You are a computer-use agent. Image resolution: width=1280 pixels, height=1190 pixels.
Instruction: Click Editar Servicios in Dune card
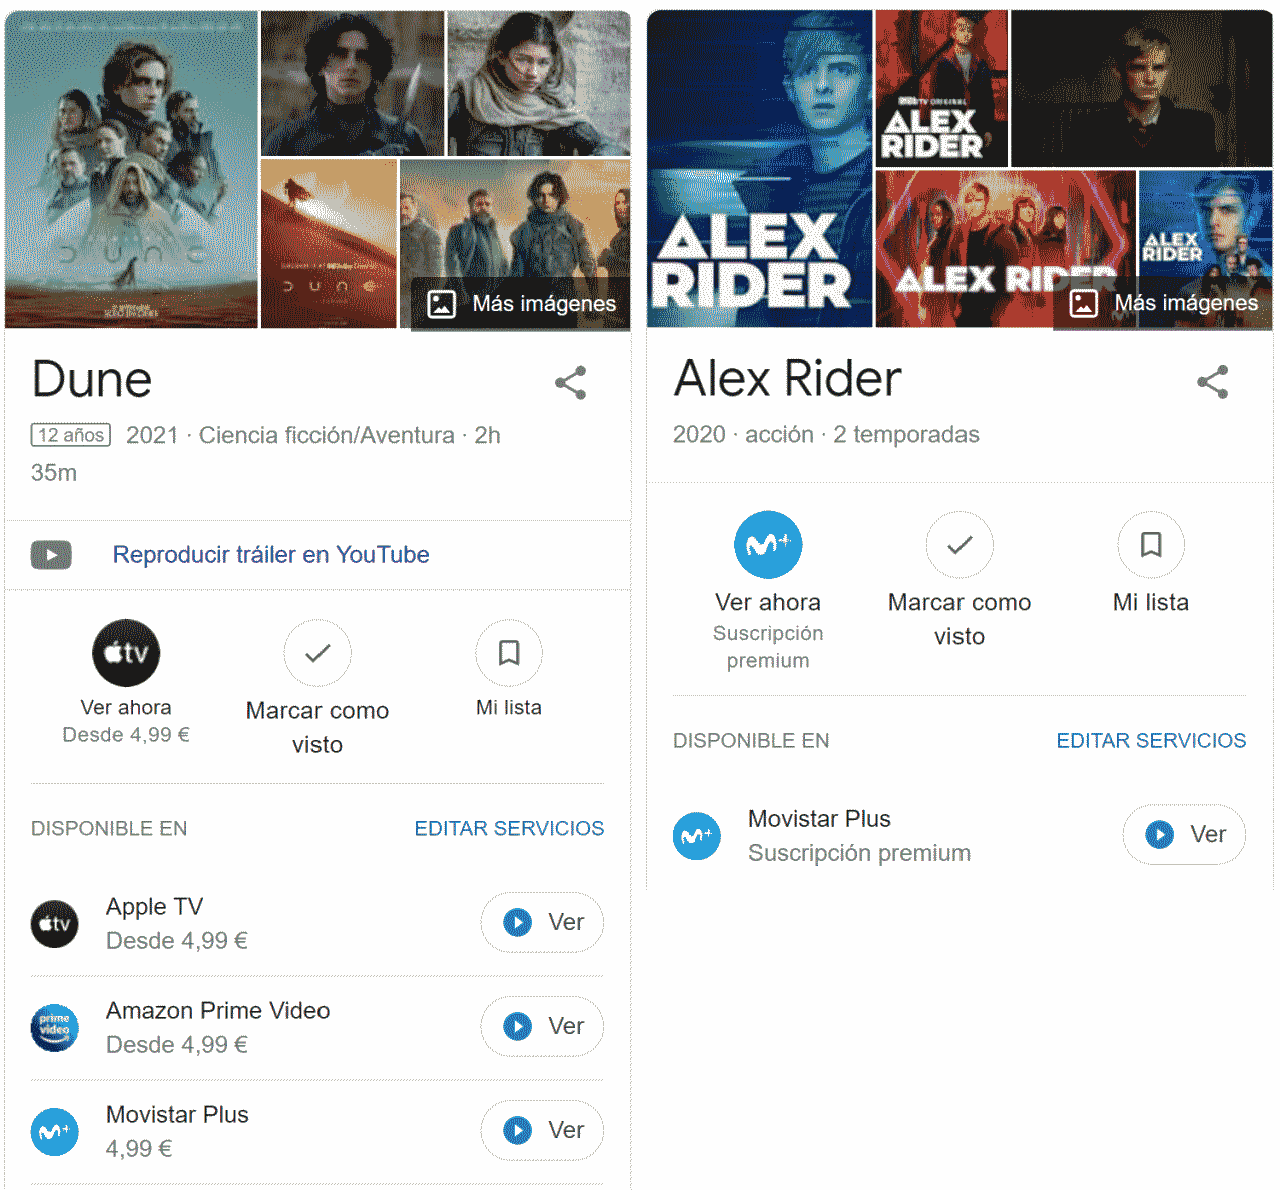[x=509, y=828]
